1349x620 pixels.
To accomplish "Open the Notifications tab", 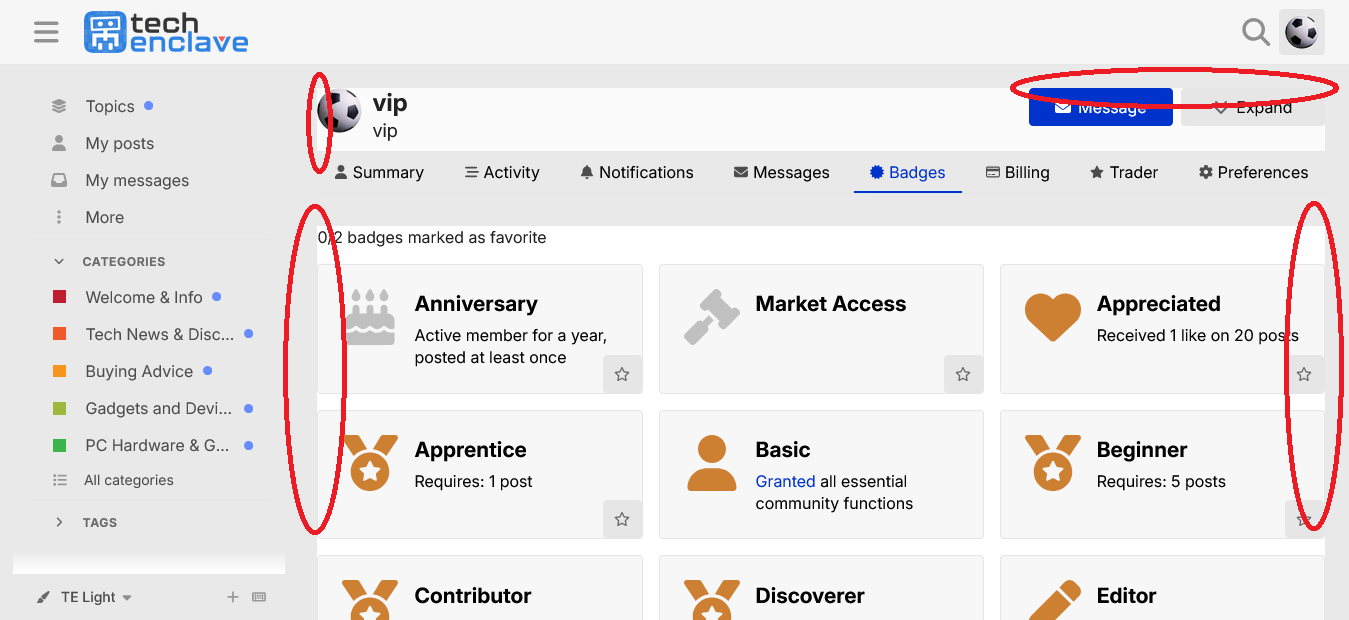I will pos(636,172).
